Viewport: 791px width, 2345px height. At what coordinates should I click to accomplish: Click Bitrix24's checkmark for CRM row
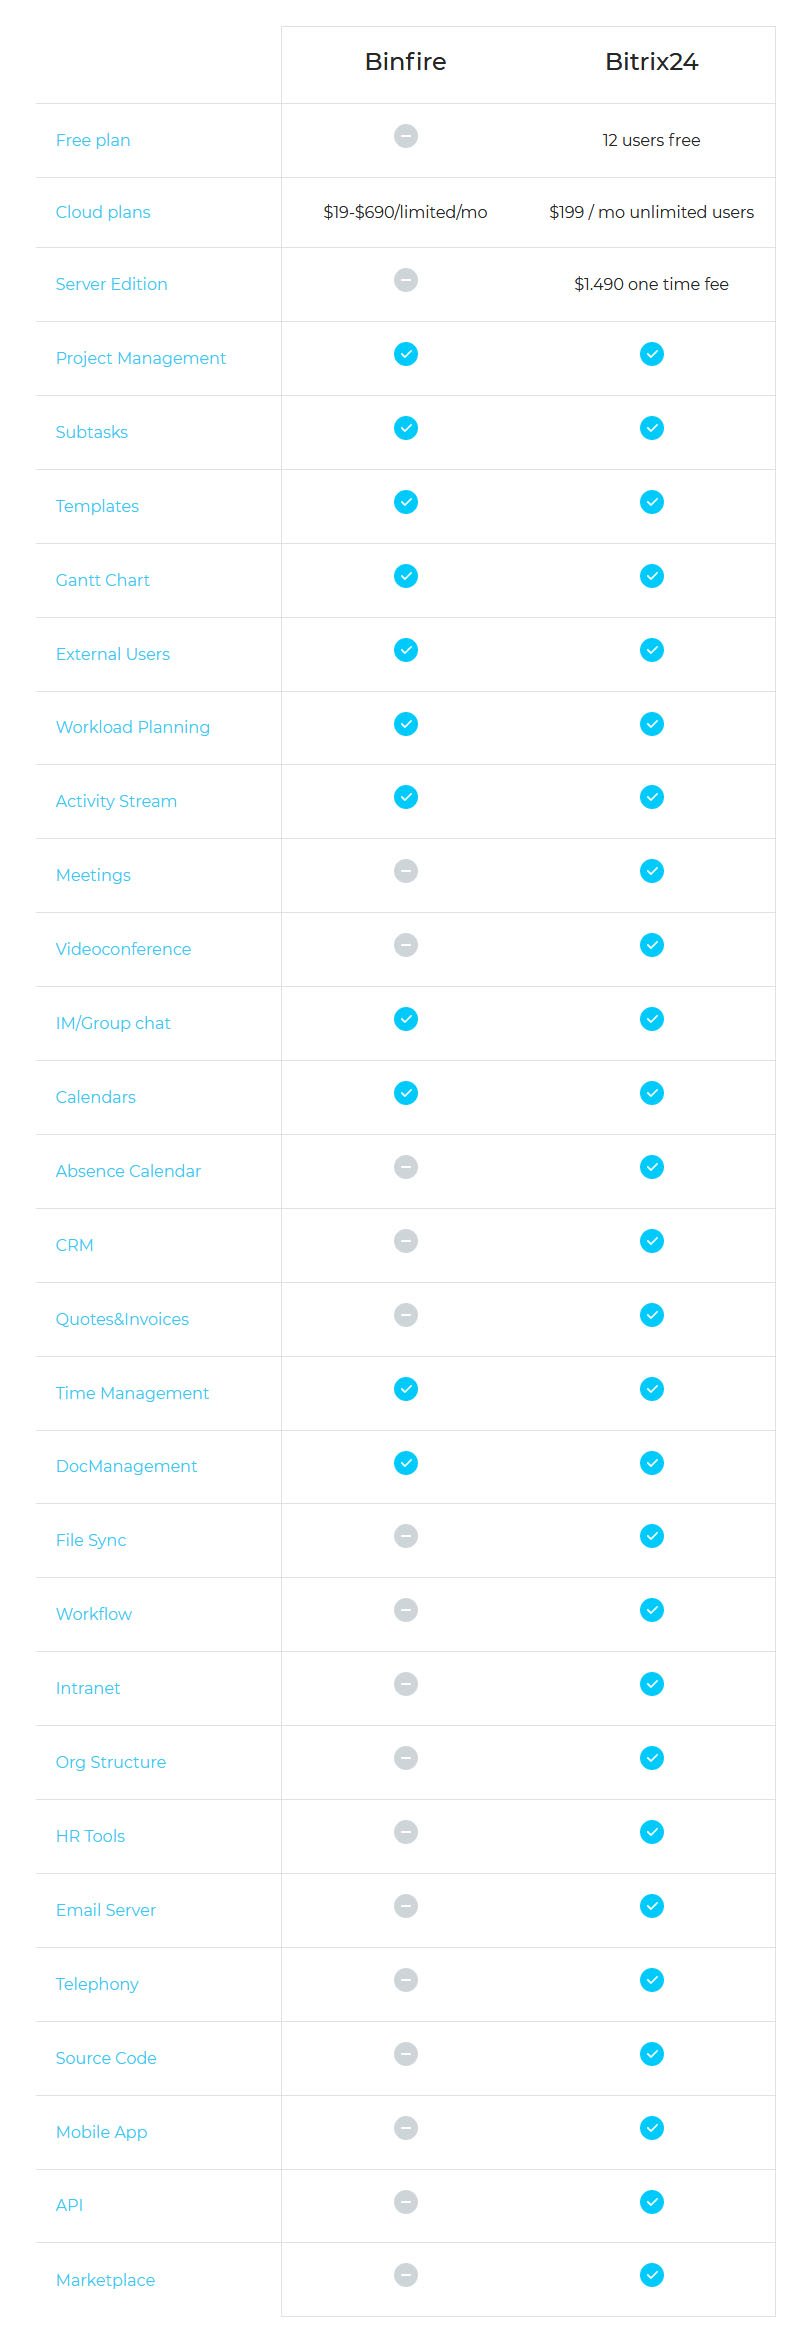(651, 1241)
